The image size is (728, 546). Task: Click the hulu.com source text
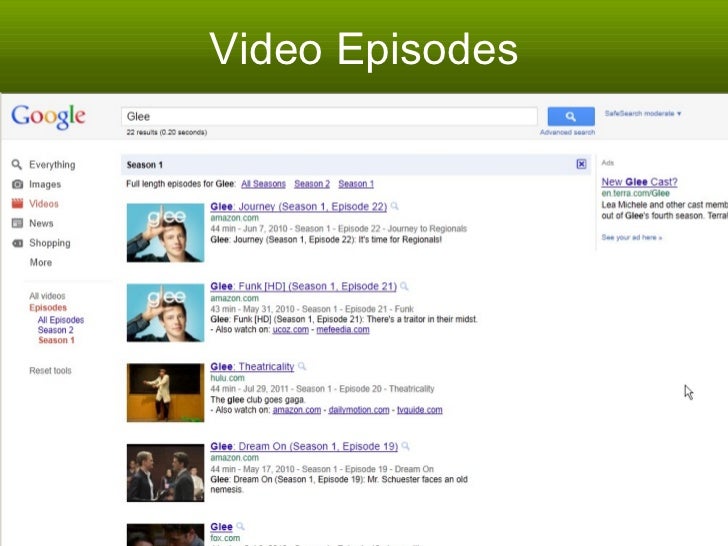(228, 378)
